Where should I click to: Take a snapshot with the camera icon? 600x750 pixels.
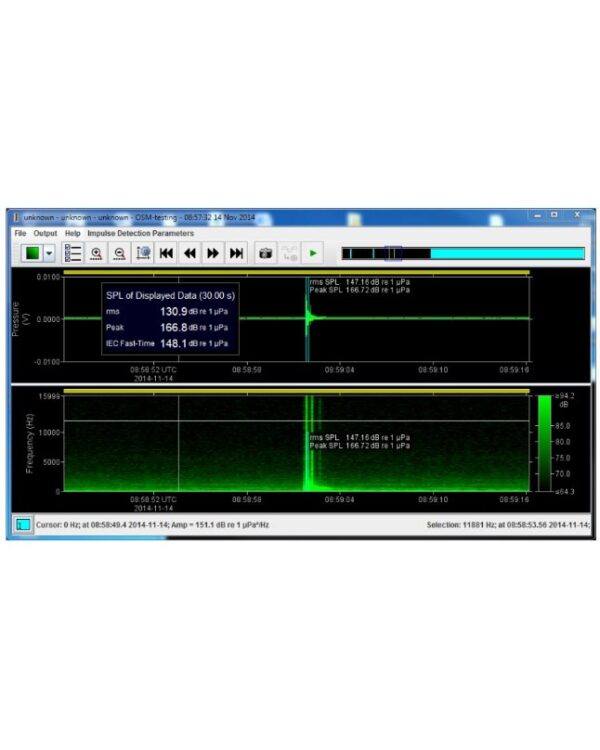[x=265, y=254]
